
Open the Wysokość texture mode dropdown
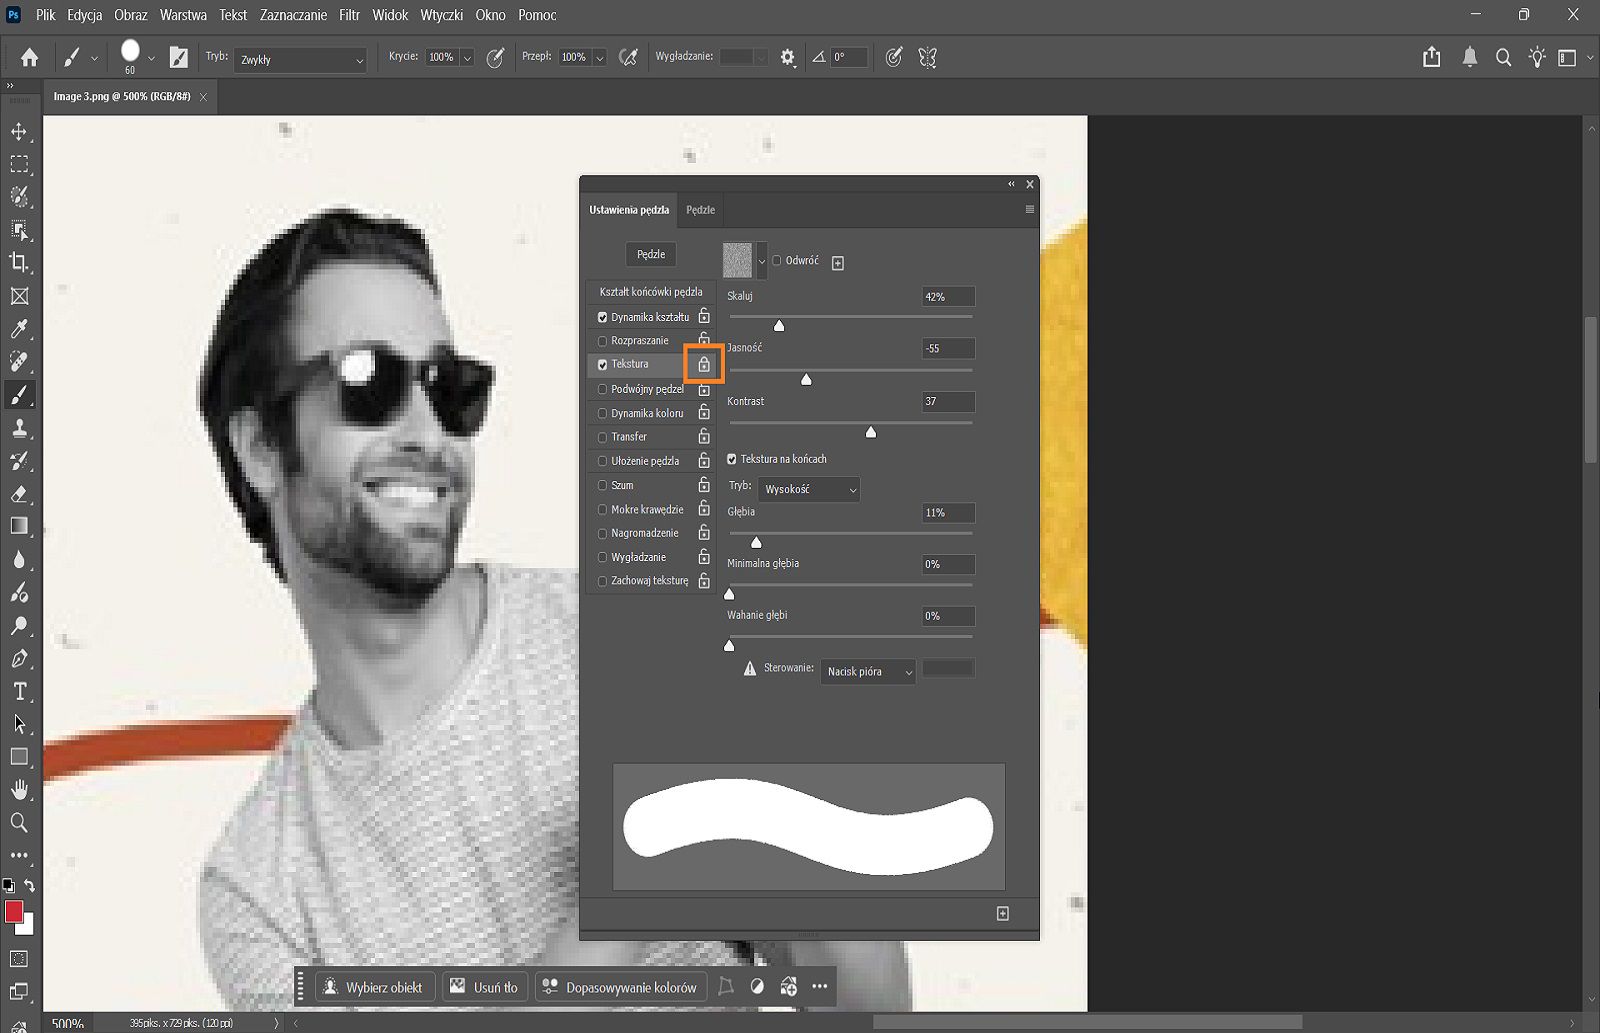[808, 489]
